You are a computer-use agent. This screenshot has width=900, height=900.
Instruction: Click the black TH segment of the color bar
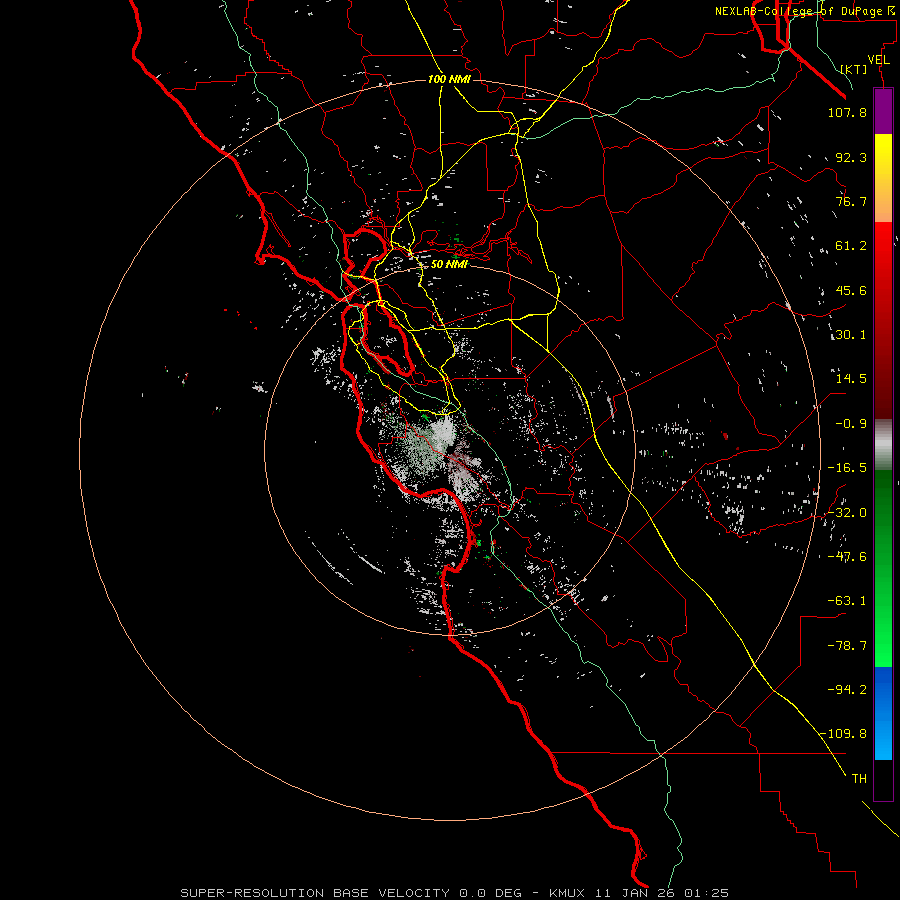tap(883, 780)
